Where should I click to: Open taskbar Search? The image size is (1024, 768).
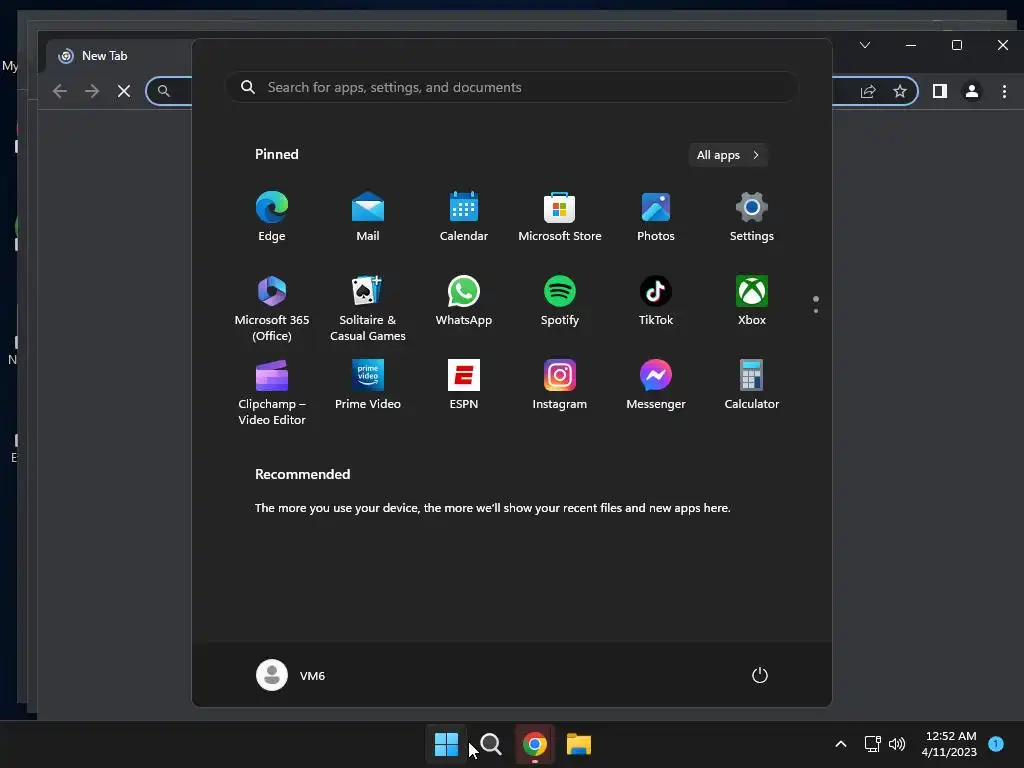[x=490, y=744]
